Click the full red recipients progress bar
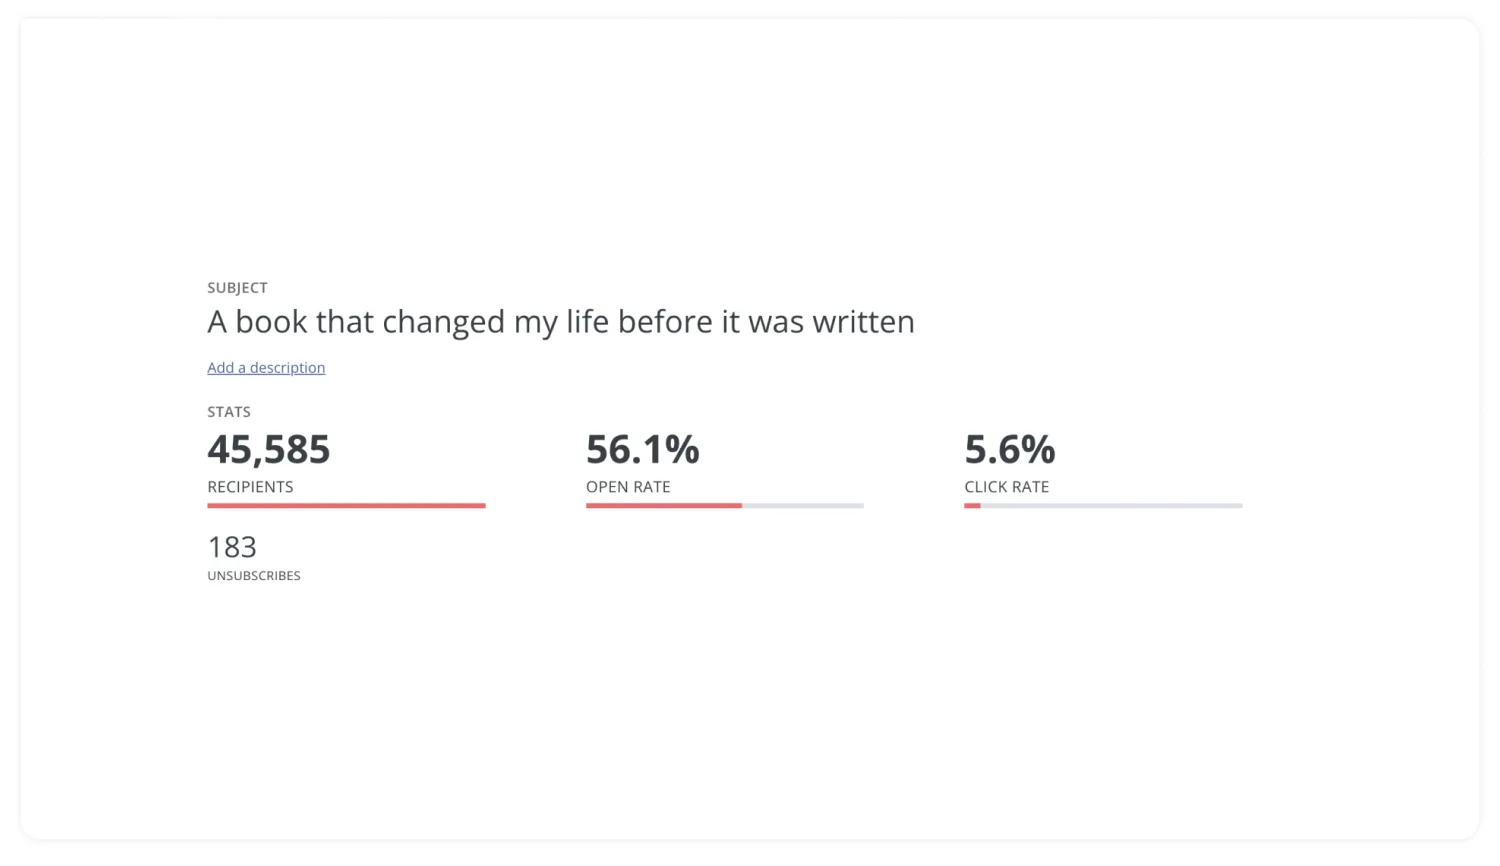 click(346, 506)
